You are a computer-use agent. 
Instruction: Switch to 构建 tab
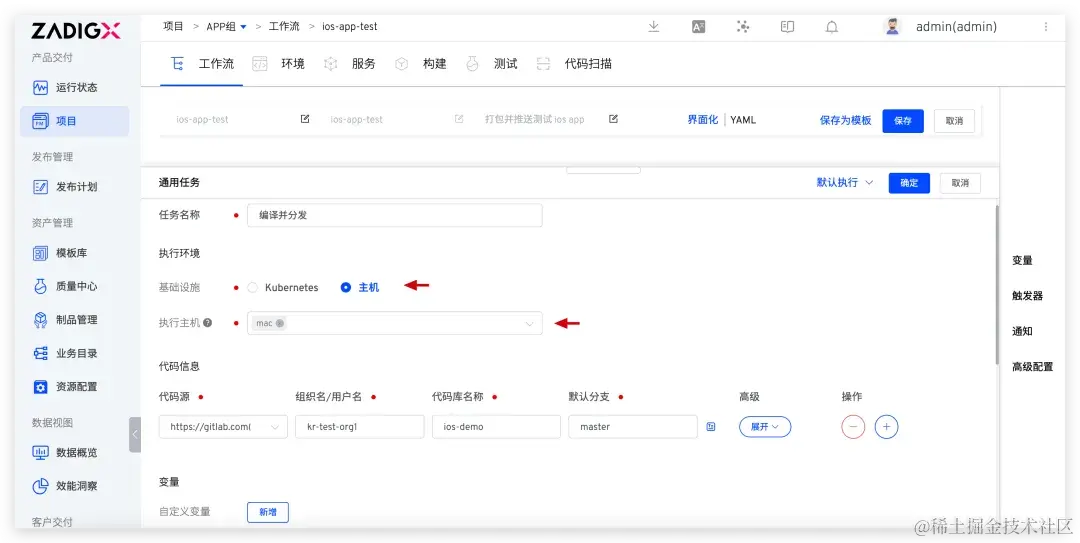pyautogui.click(x=421, y=64)
